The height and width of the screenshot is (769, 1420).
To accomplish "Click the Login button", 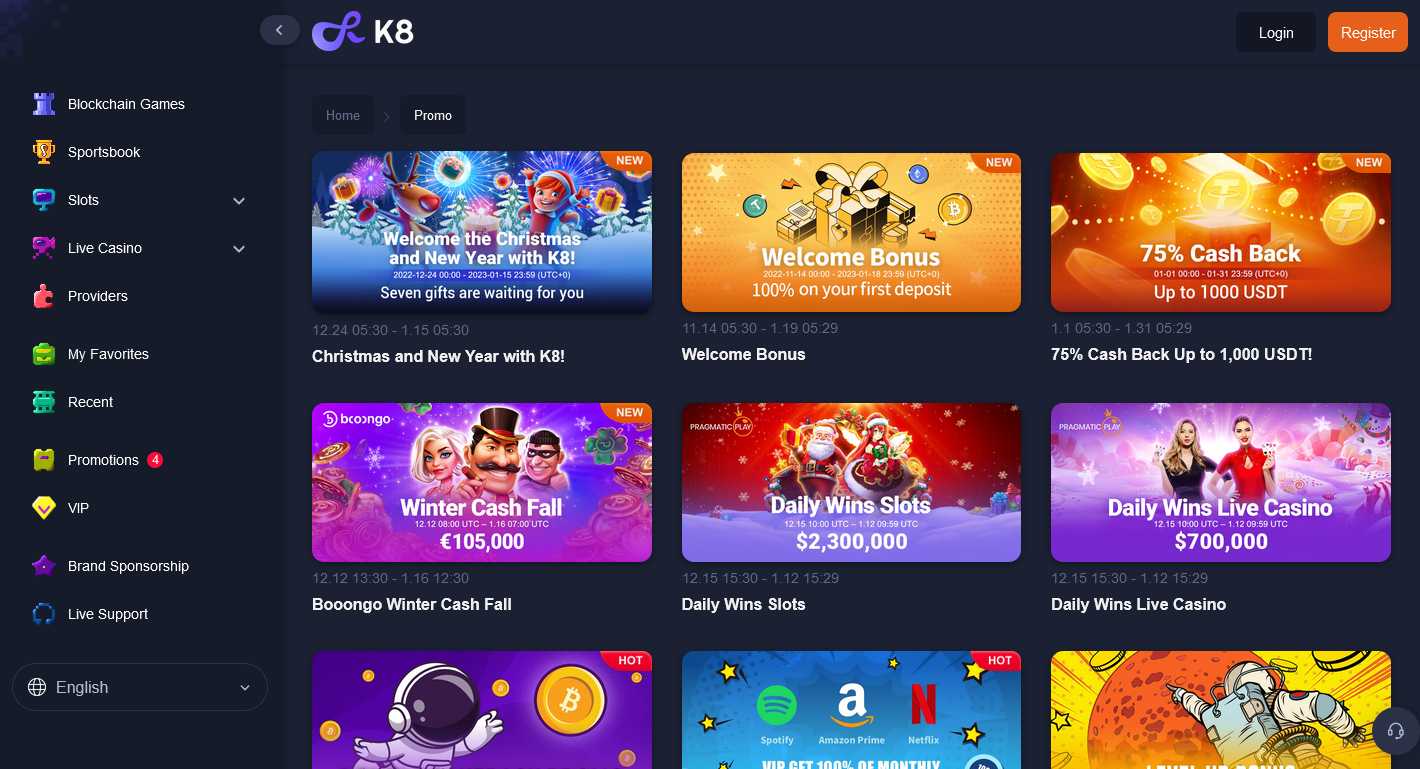I will [1276, 32].
